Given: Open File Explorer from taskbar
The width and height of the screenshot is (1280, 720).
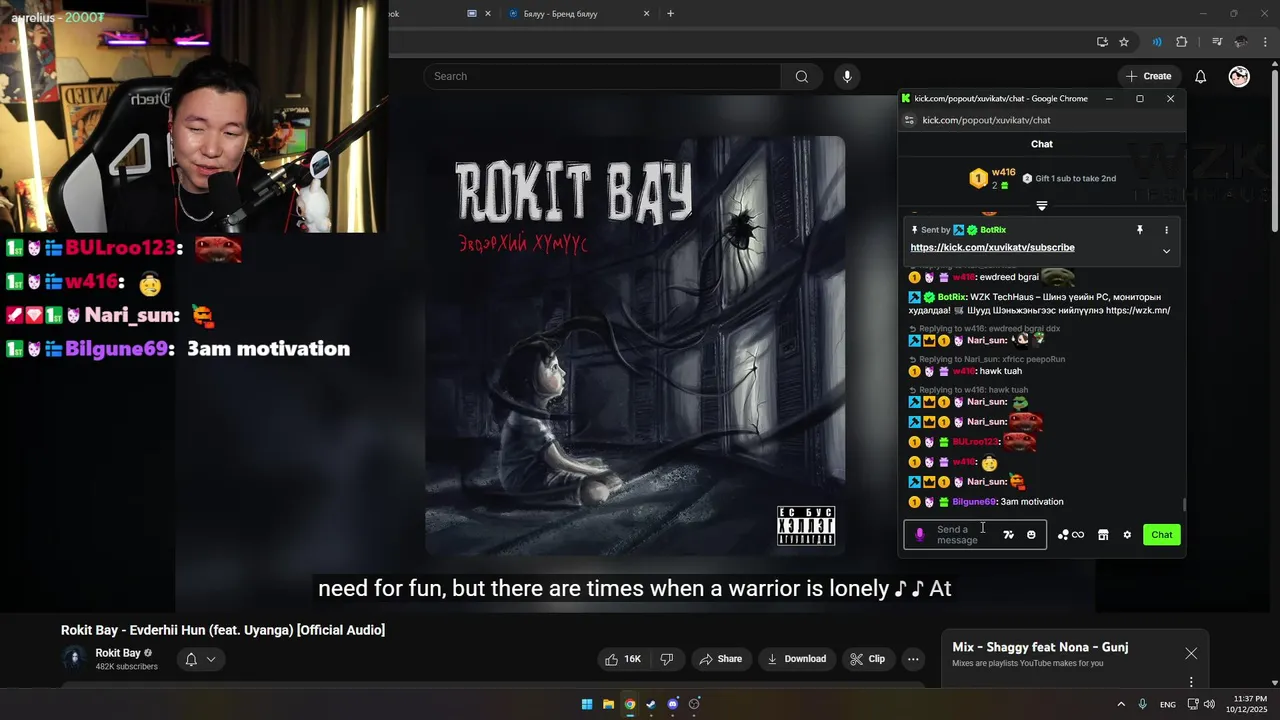Looking at the screenshot, I should (x=608, y=704).
